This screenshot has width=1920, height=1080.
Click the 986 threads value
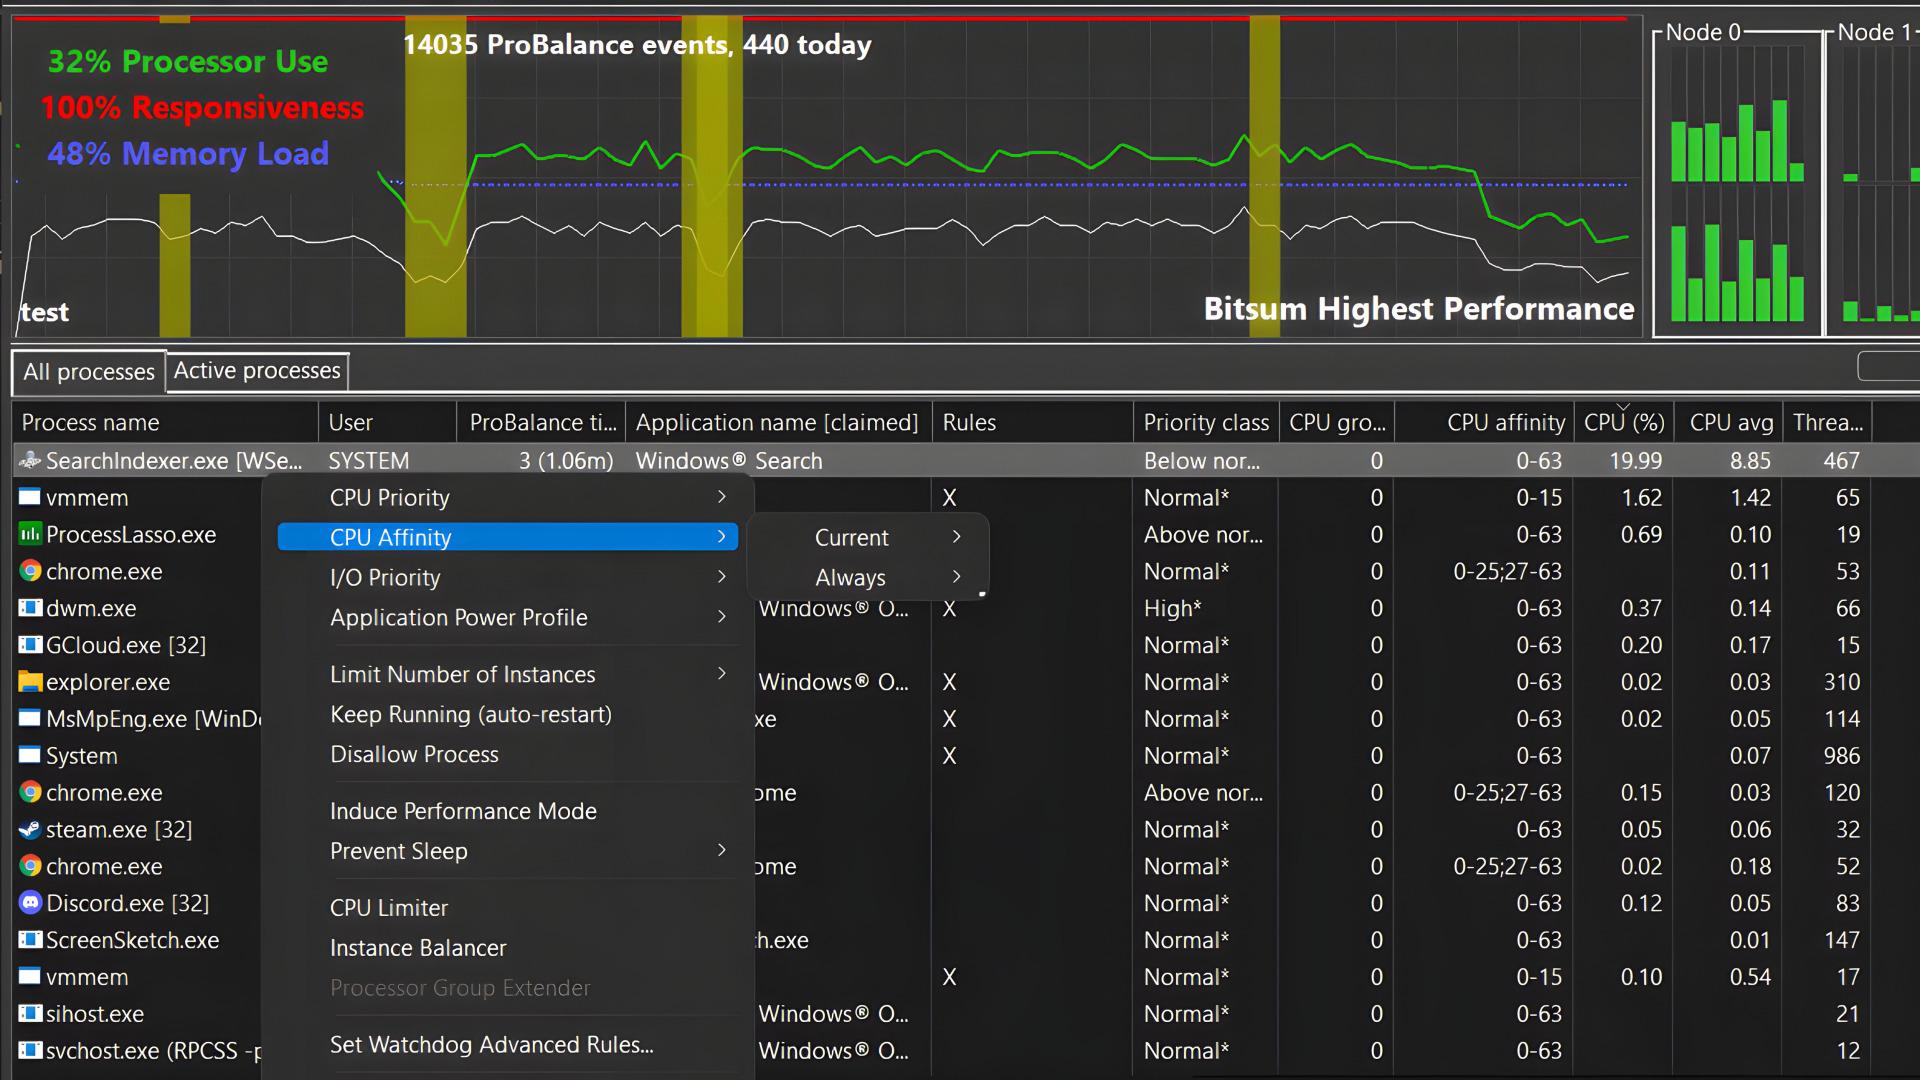[x=1841, y=756]
